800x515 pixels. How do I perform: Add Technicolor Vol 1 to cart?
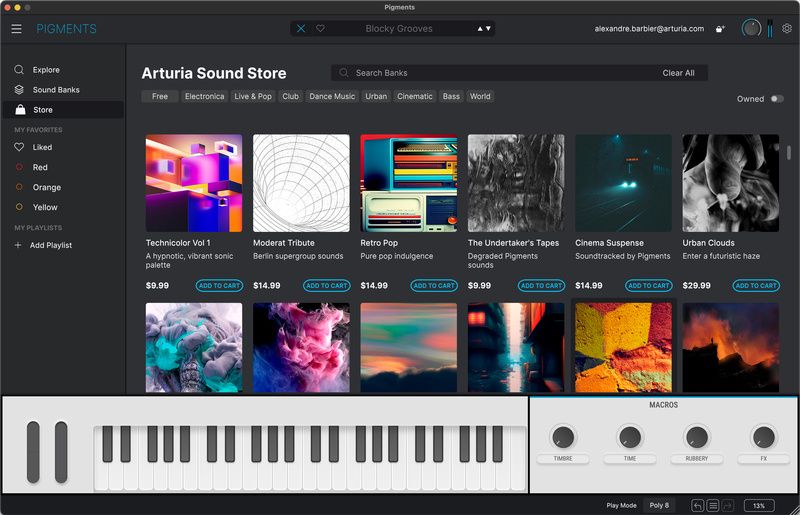pos(219,286)
